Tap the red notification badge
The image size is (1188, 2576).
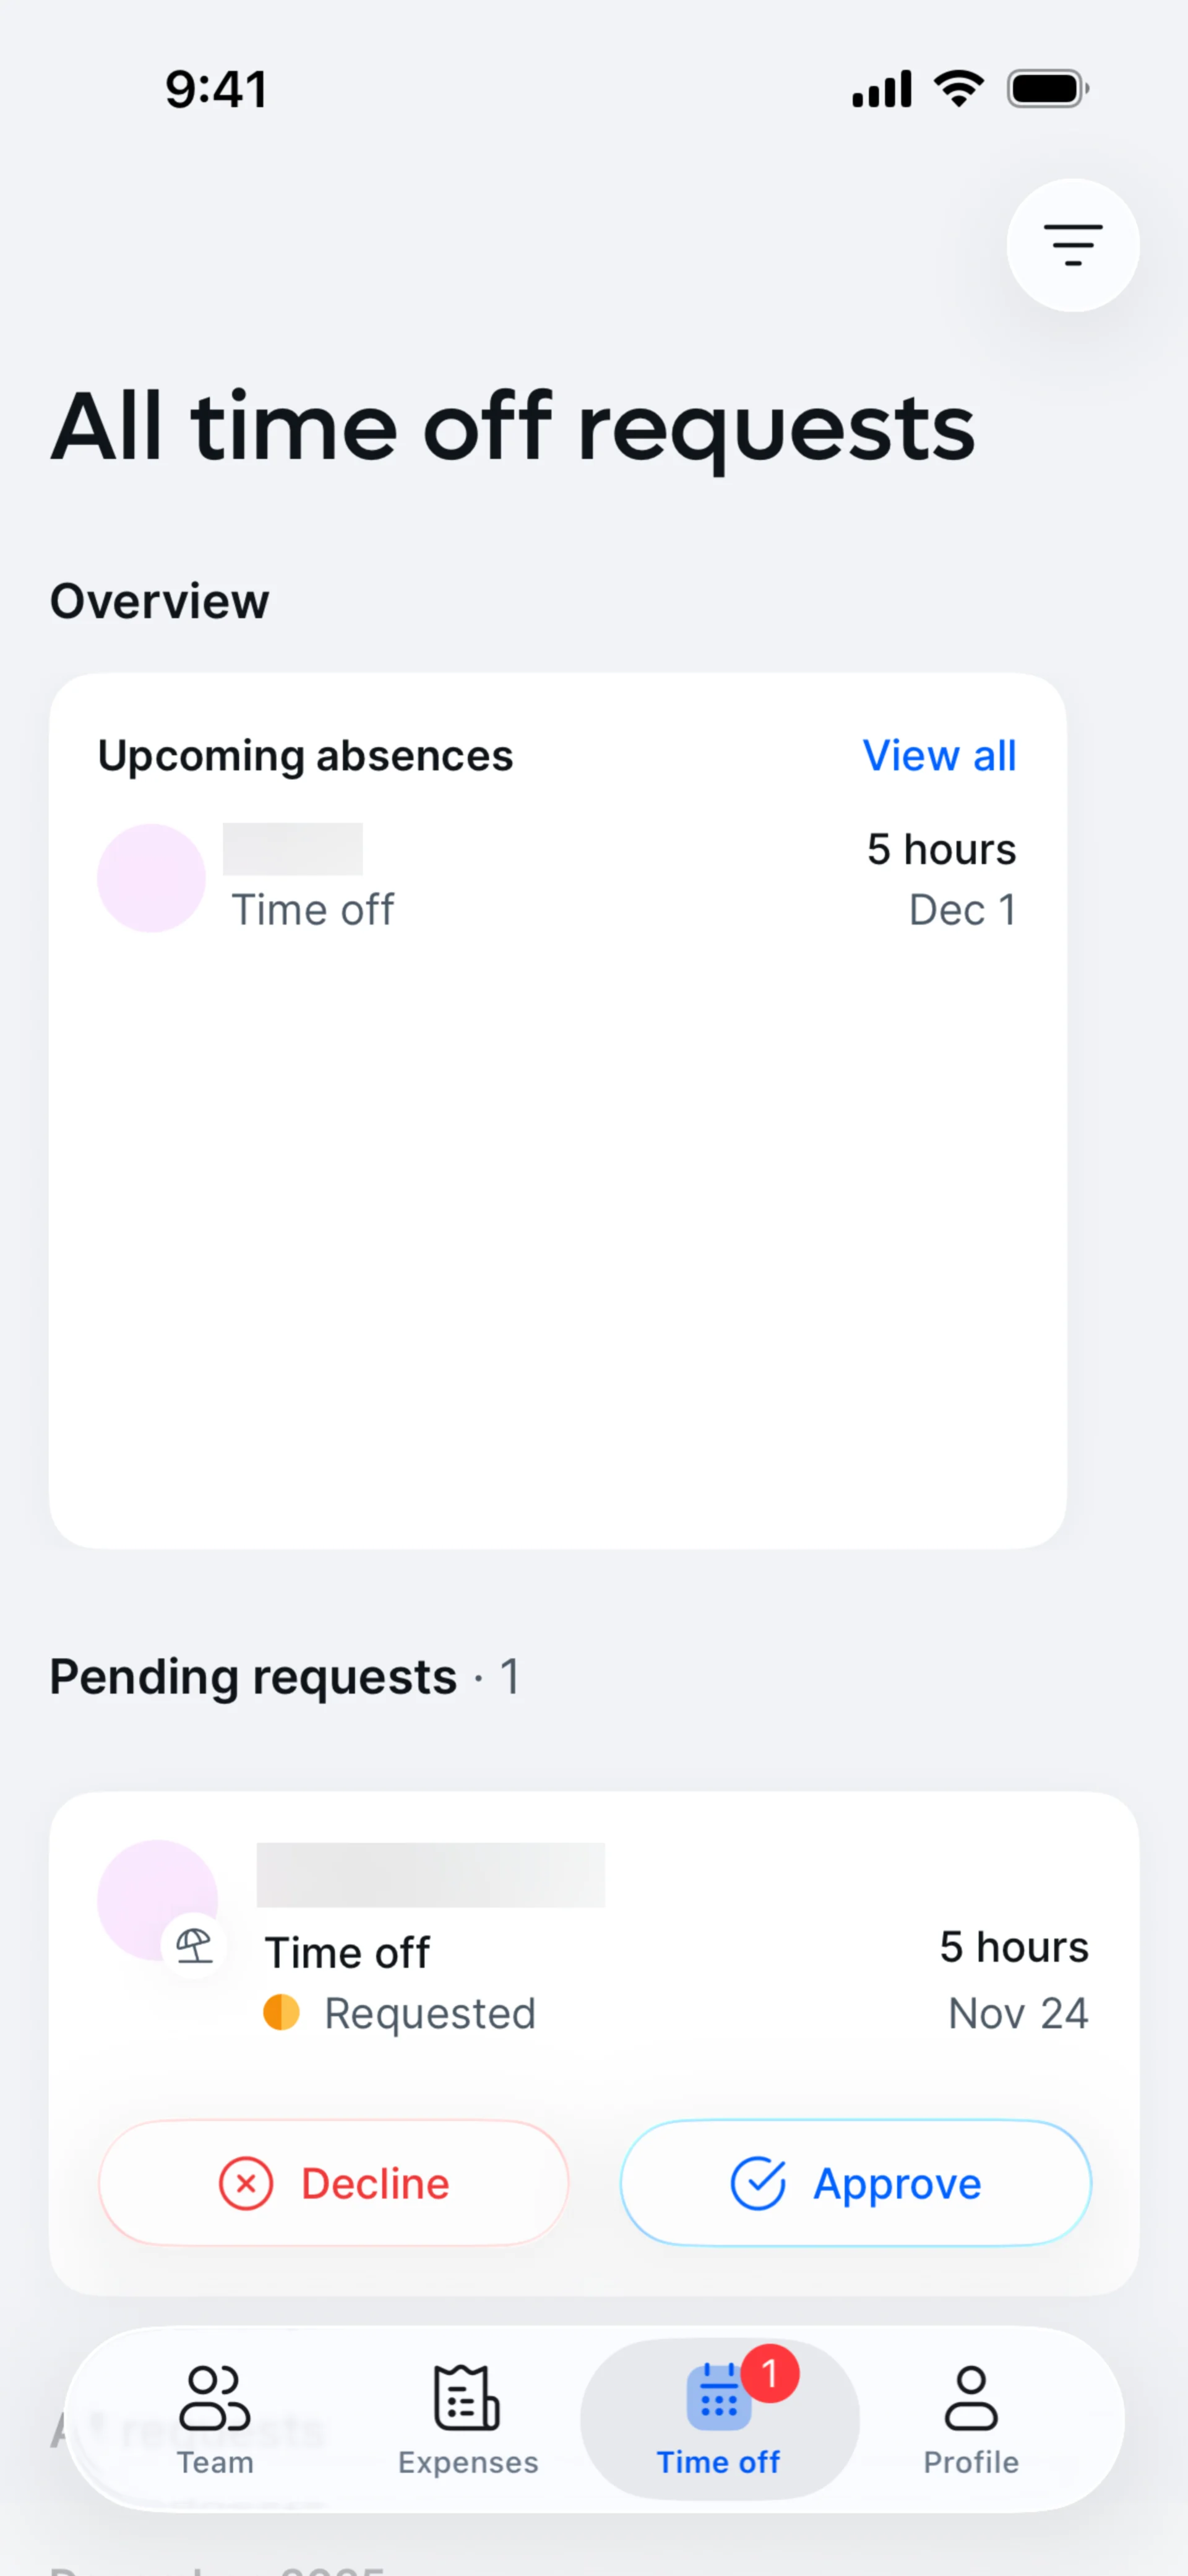[x=770, y=2373]
